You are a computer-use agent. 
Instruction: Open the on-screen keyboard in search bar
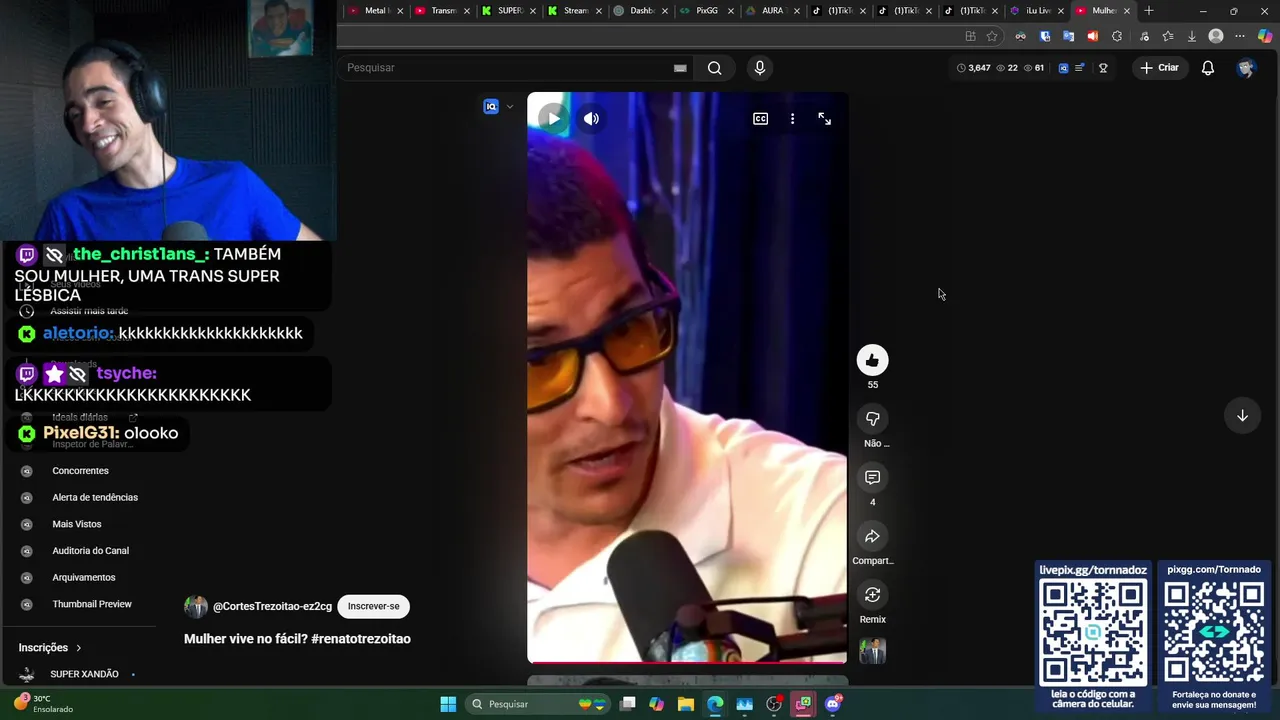[x=680, y=68]
